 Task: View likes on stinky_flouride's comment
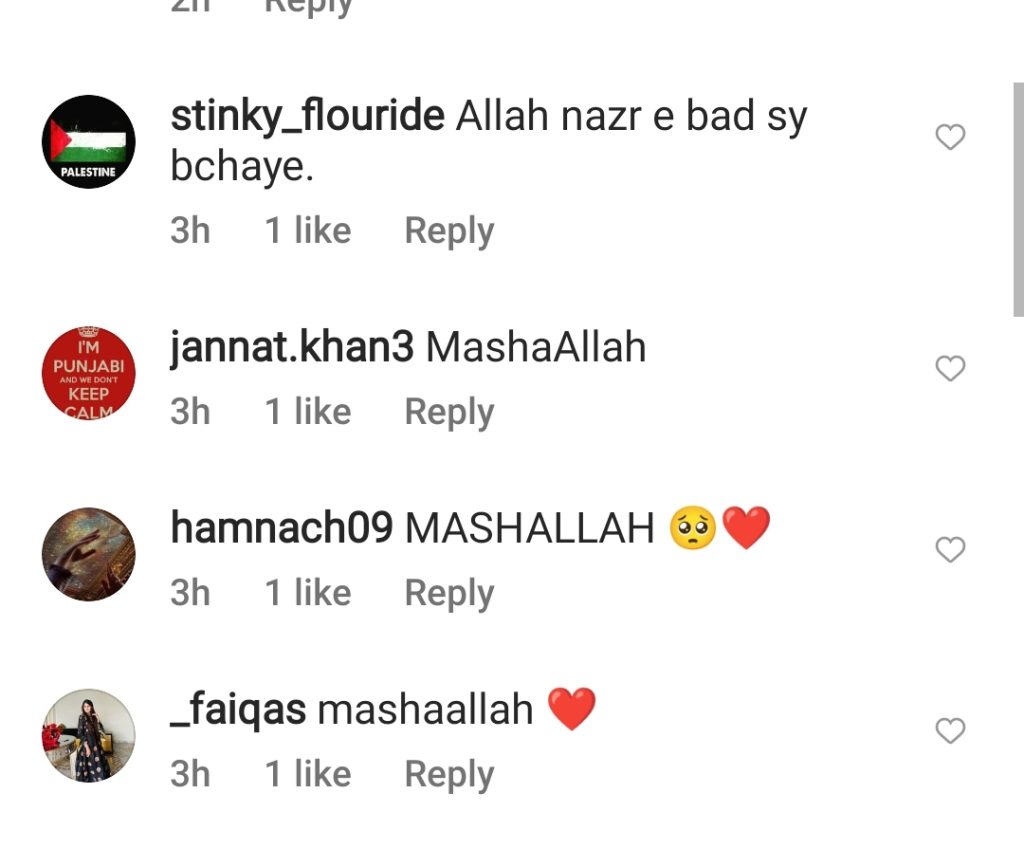(x=308, y=231)
